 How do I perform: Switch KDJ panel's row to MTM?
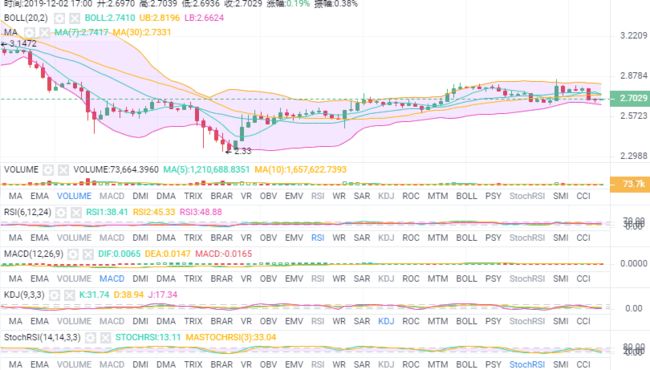pos(438,321)
